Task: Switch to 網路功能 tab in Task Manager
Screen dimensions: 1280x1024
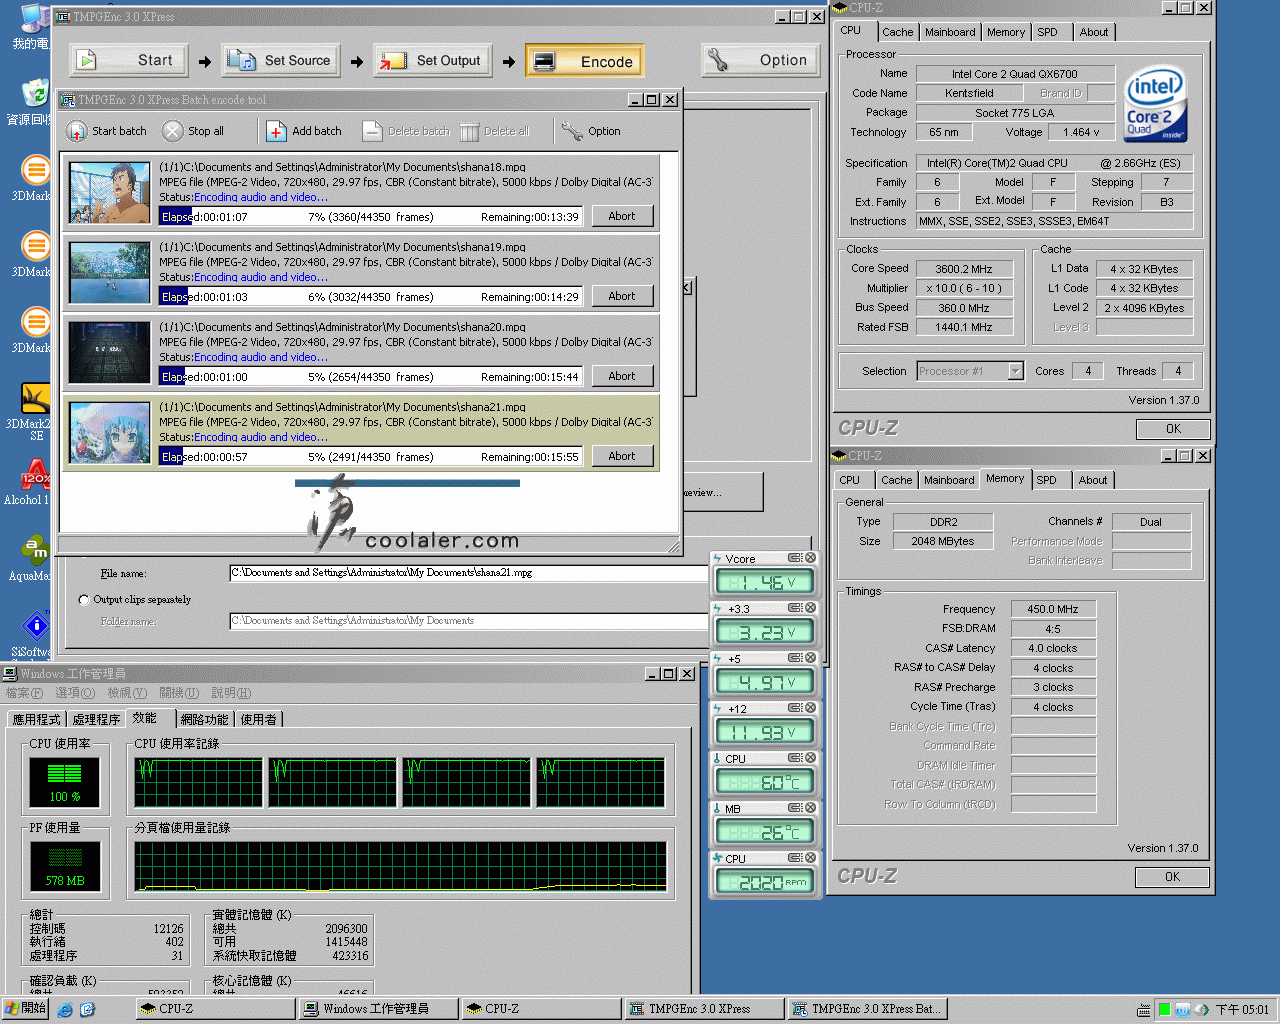Action: [x=205, y=720]
